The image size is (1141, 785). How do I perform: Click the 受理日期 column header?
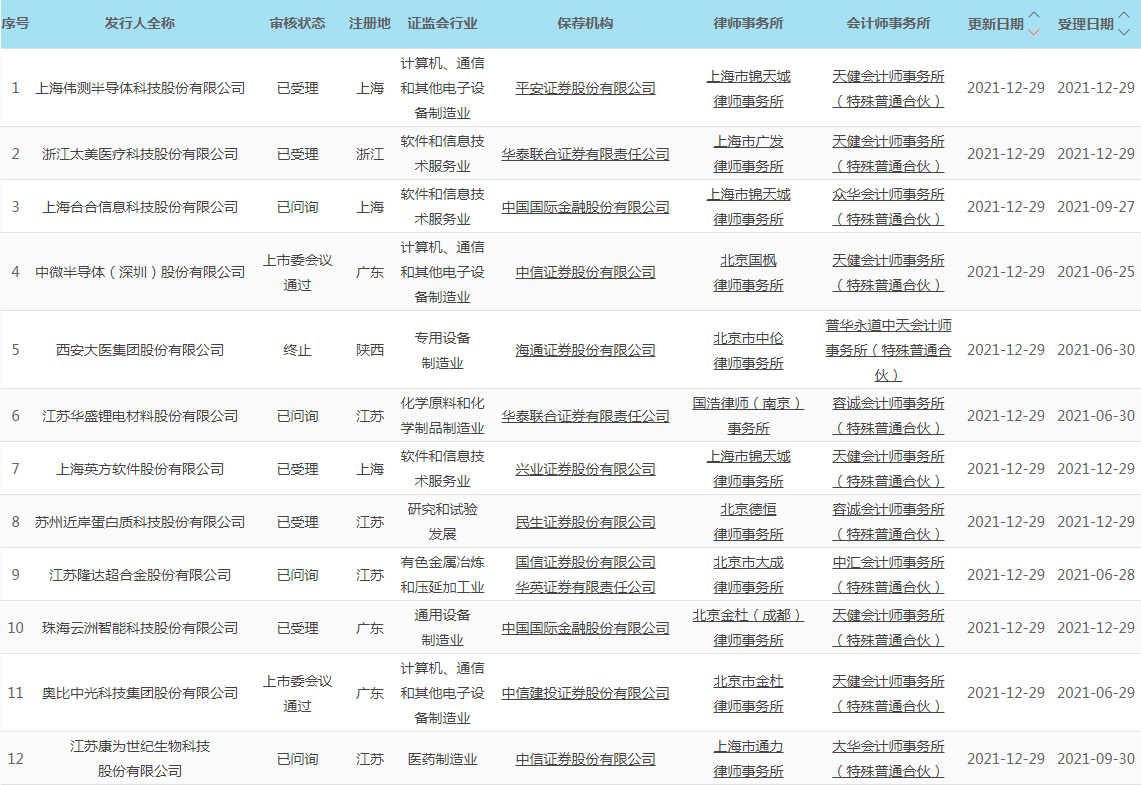click(x=1085, y=24)
